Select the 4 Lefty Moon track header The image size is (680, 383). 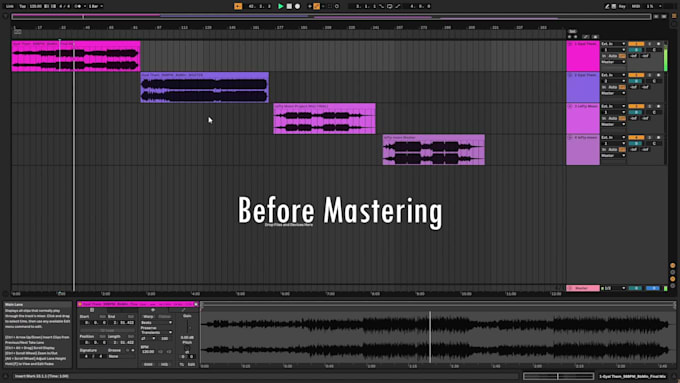[583, 150]
